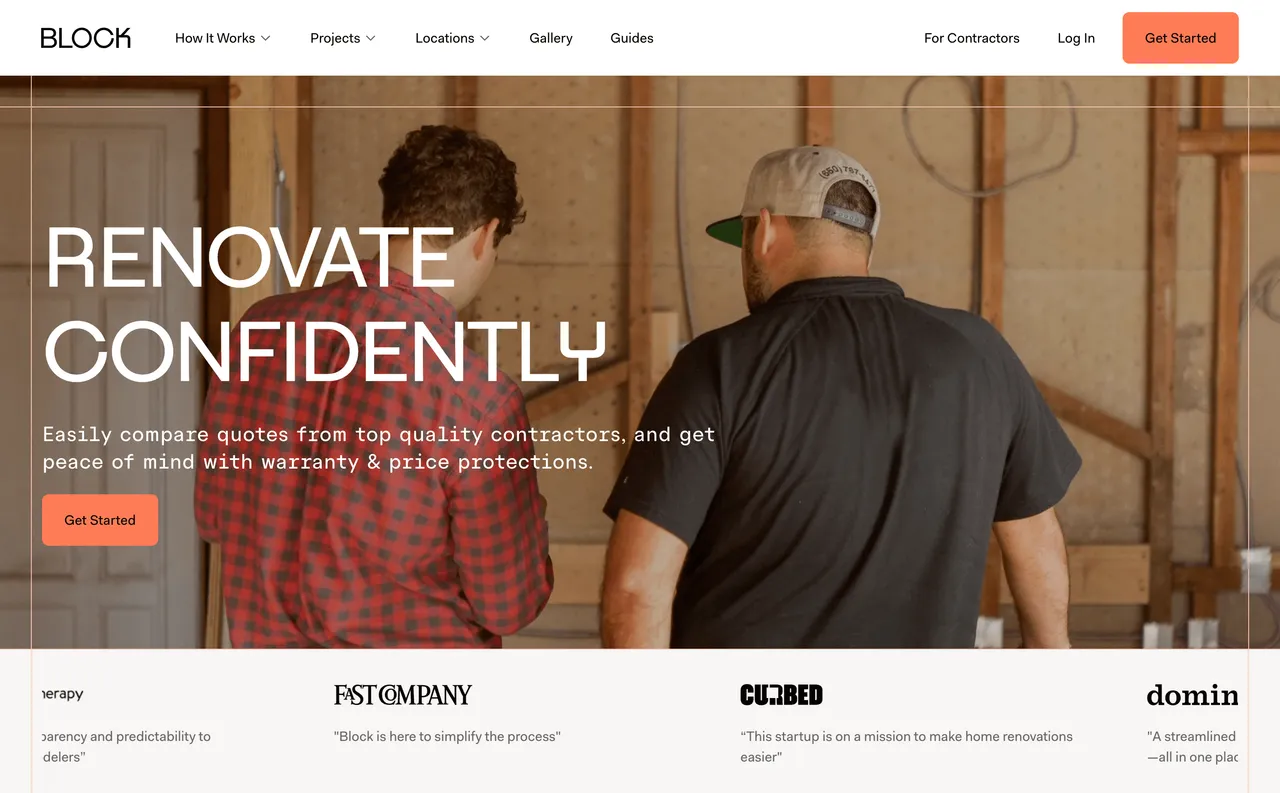
Task: Click the Fast Company logo
Action: (x=403, y=694)
